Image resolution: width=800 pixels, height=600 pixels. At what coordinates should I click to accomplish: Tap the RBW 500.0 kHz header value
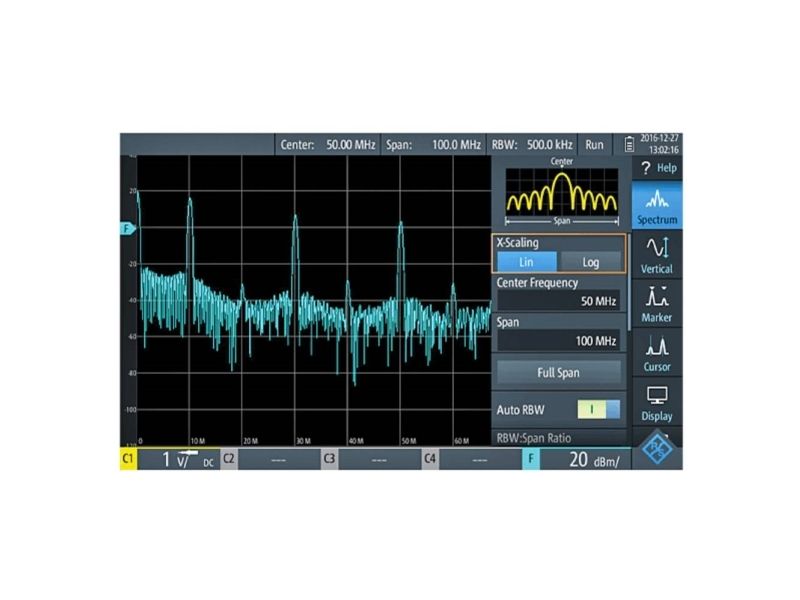(x=533, y=145)
